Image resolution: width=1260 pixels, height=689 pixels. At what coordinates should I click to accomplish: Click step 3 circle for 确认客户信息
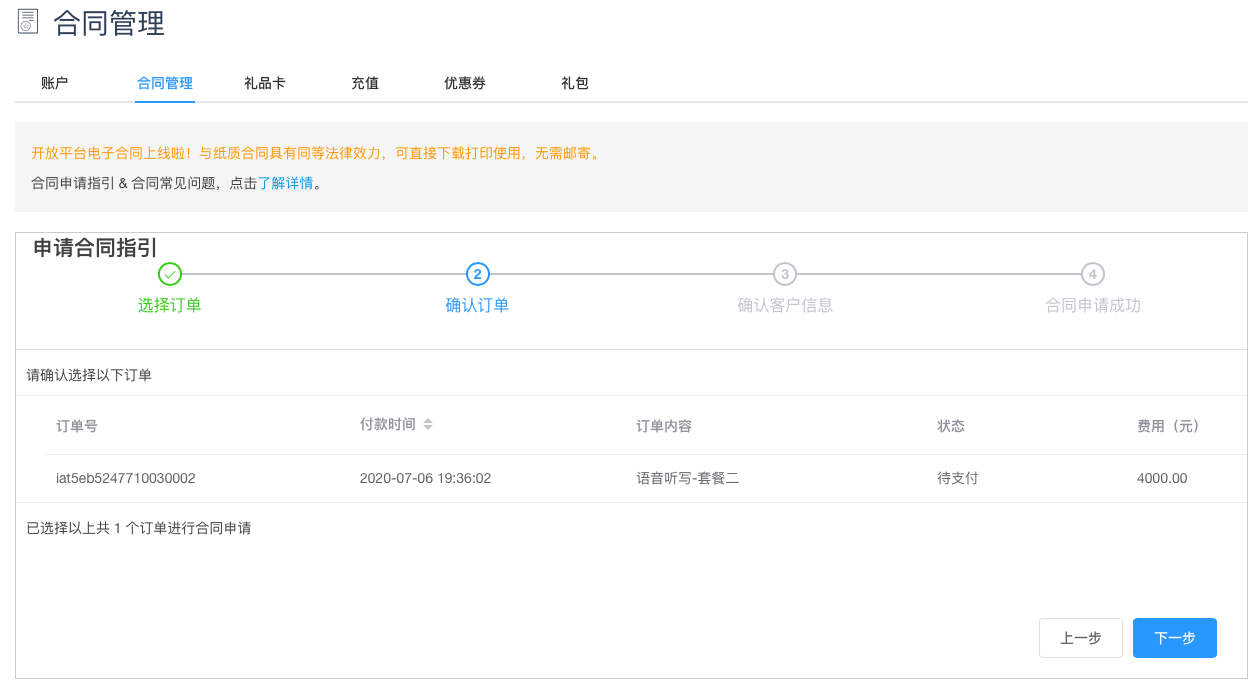tap(785, 274)
